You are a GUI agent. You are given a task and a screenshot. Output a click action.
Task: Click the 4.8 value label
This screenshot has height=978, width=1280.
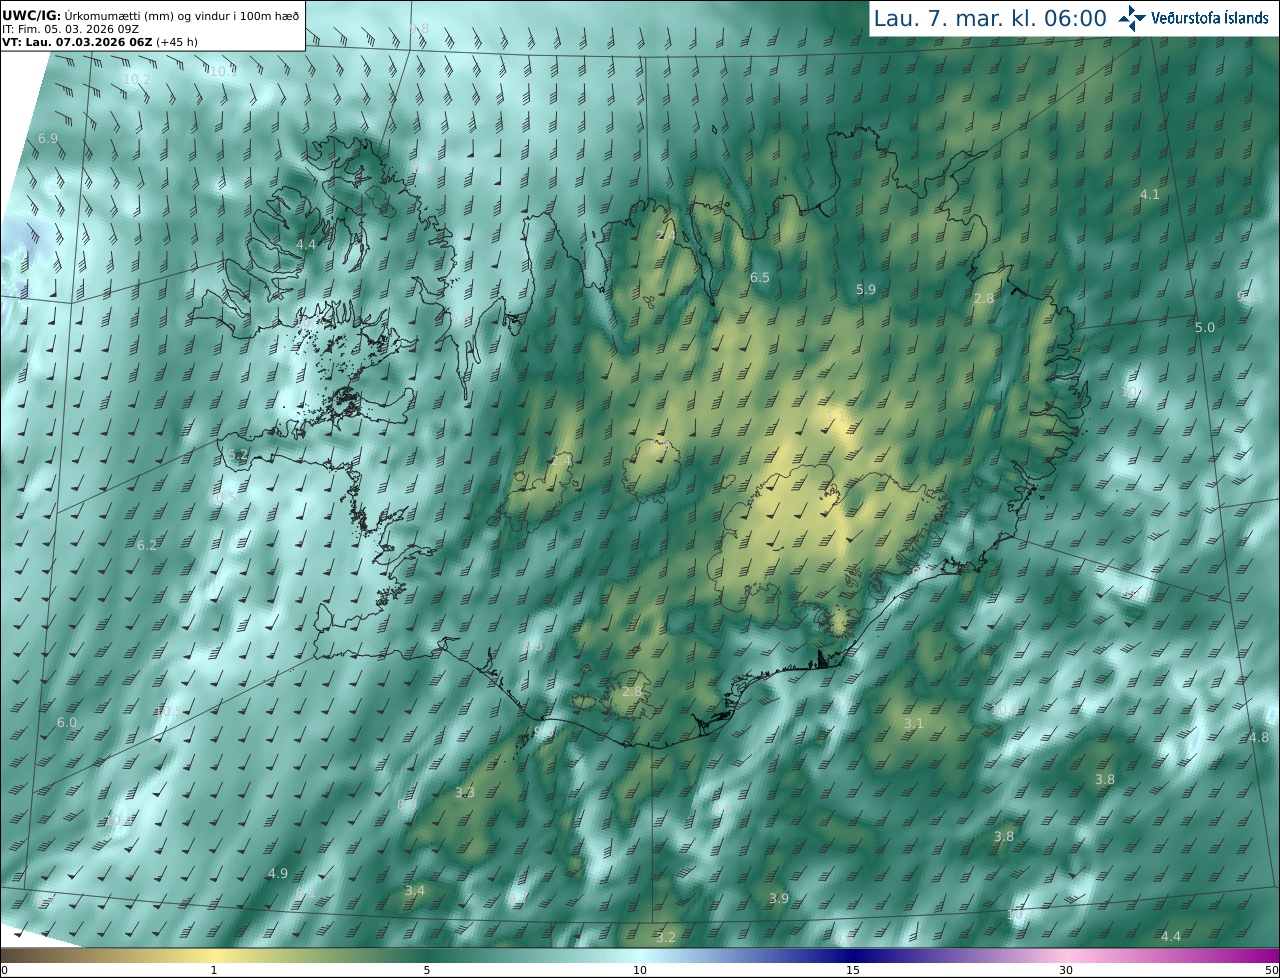click(1259, 737)
